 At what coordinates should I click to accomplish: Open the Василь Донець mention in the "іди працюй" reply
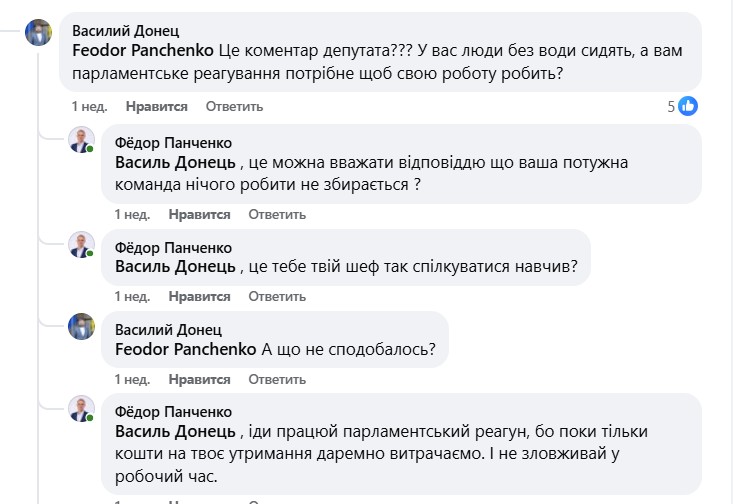(176, 431)
